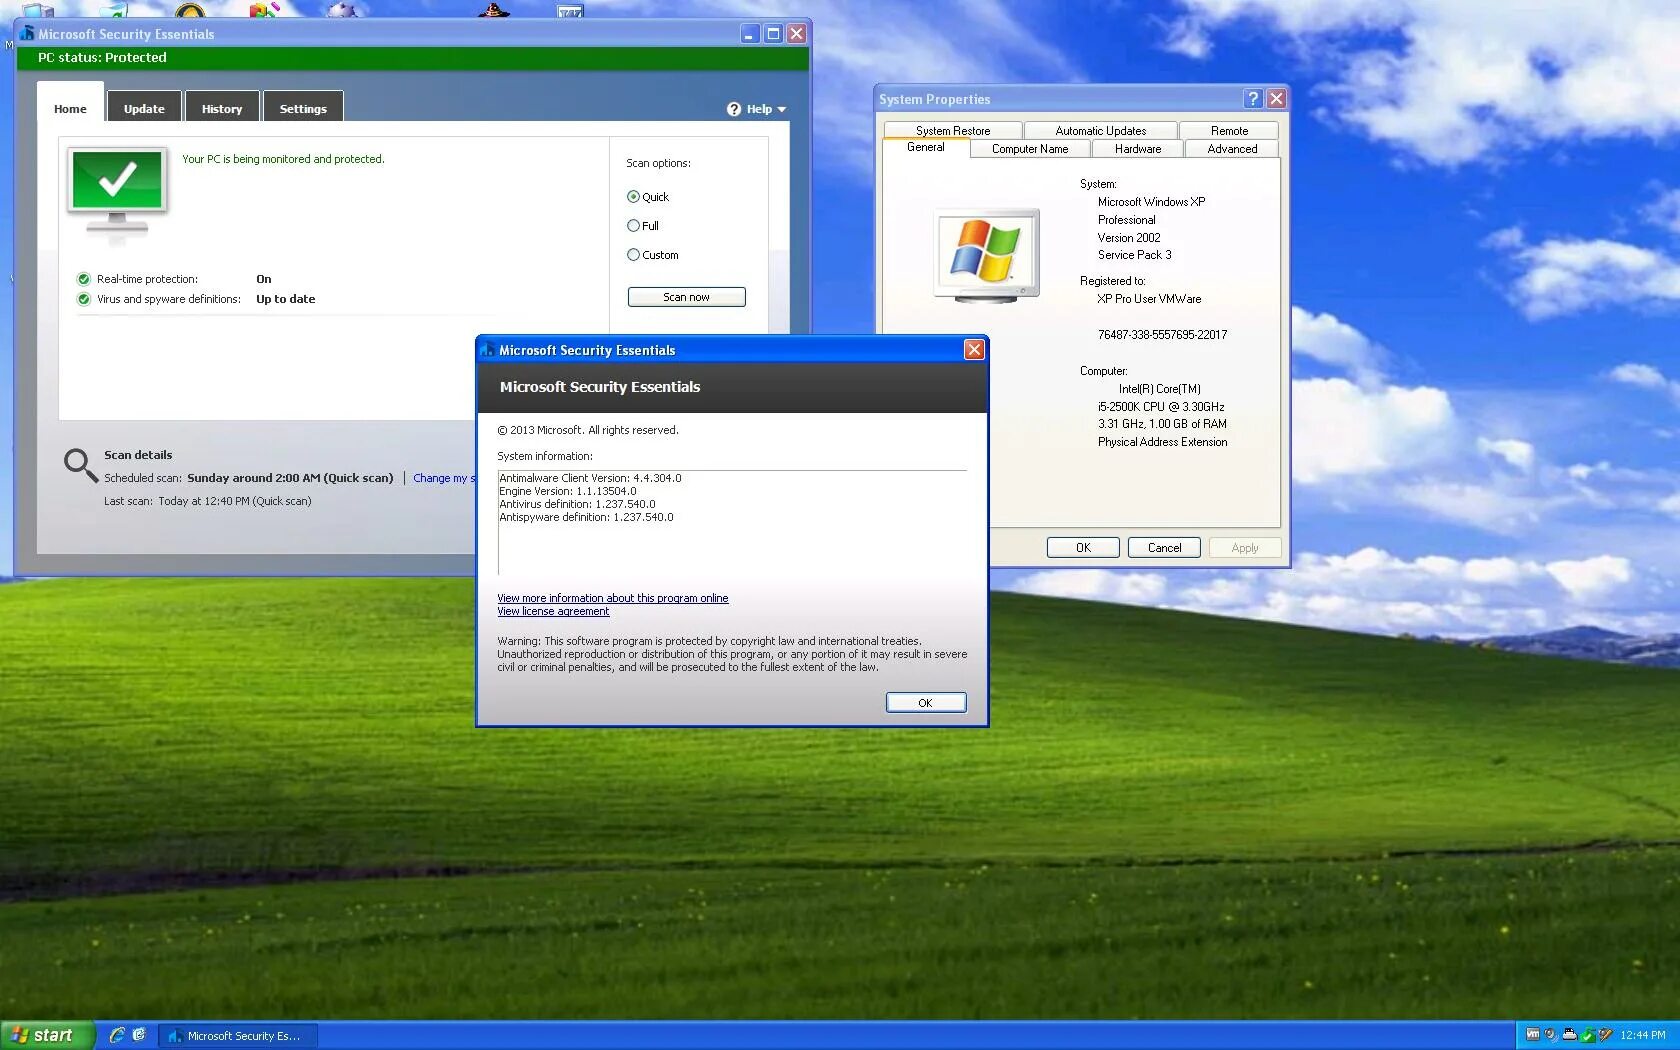This screenshot has width=1680, height=1050.
Task: Open the Computer Name tab
Action: [x=1030, y=148]
